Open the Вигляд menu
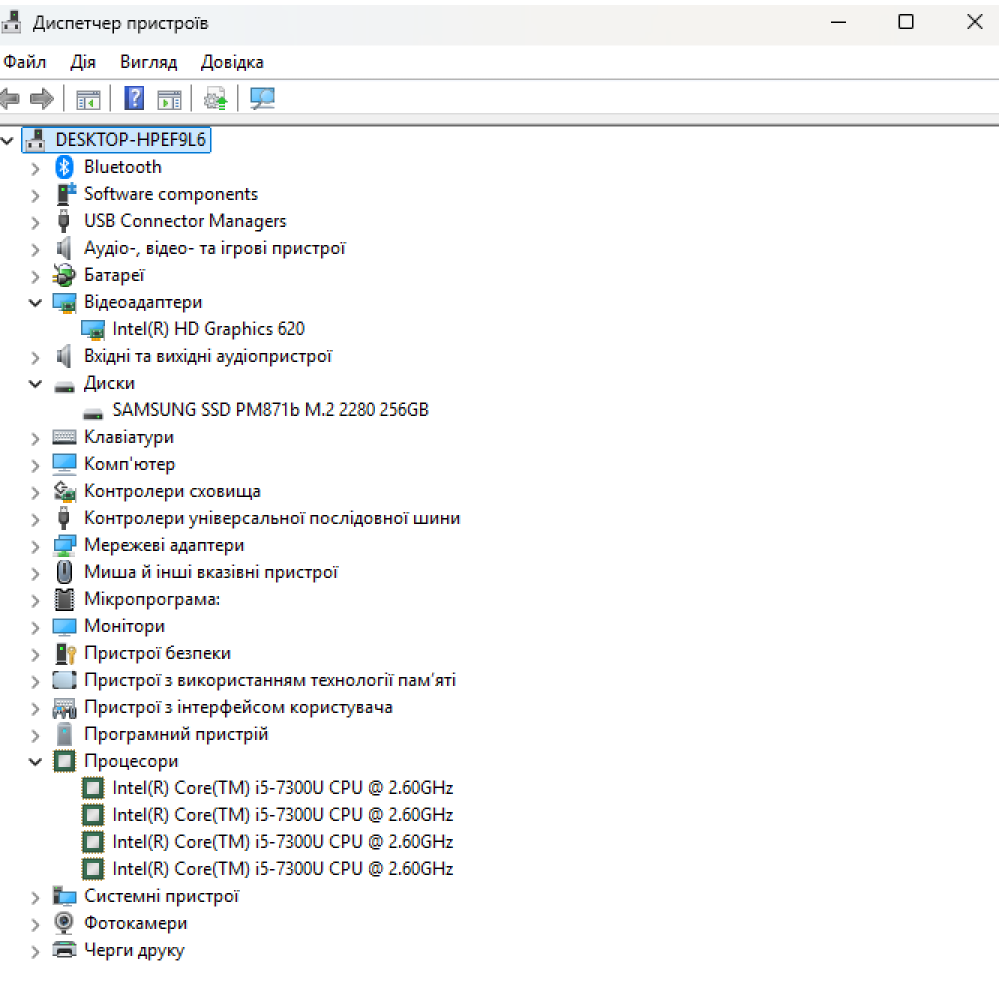1000x1000 pixels. pyautogui.click(x=148, y=62)
